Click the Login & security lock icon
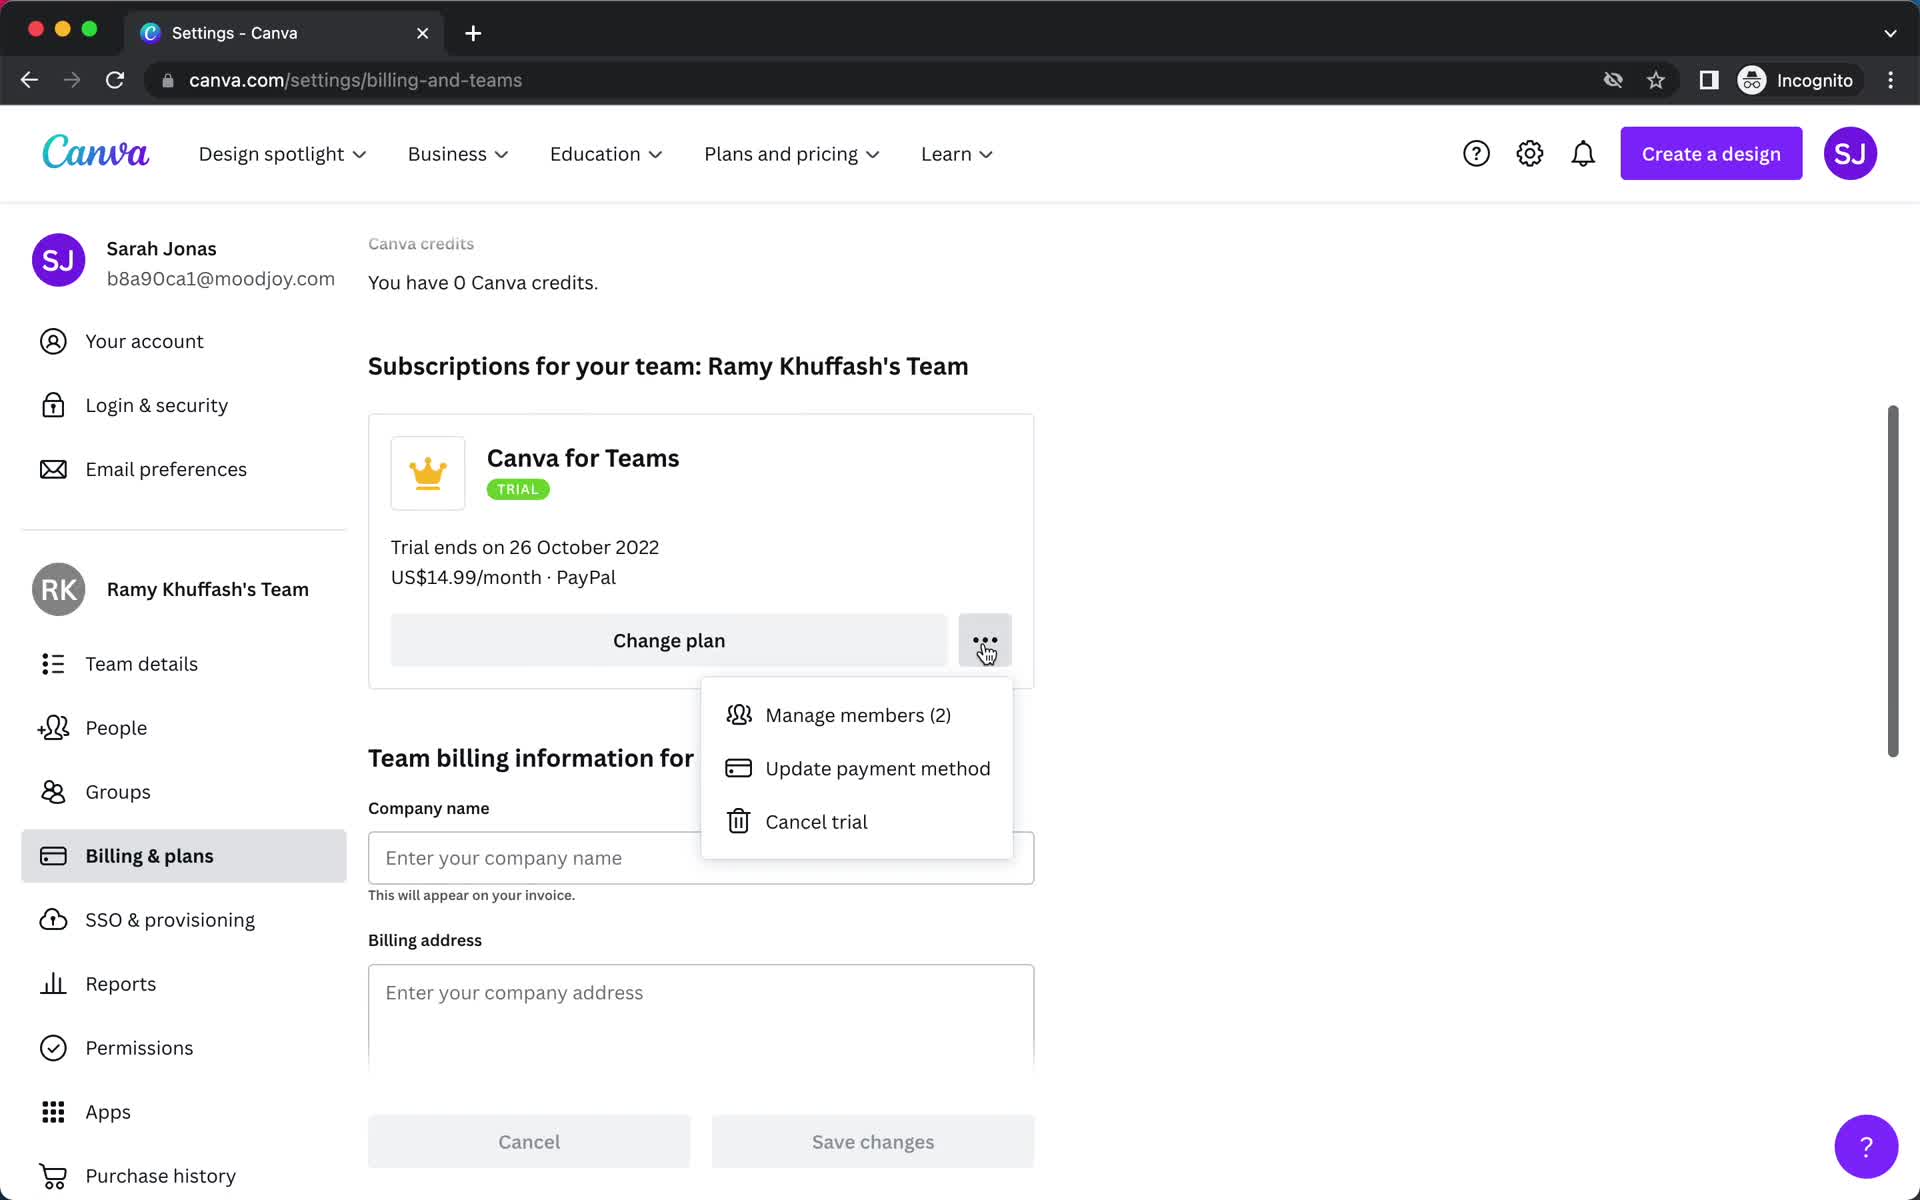Viewport: 1920px width, 1200px height. (x=53, y=405)
